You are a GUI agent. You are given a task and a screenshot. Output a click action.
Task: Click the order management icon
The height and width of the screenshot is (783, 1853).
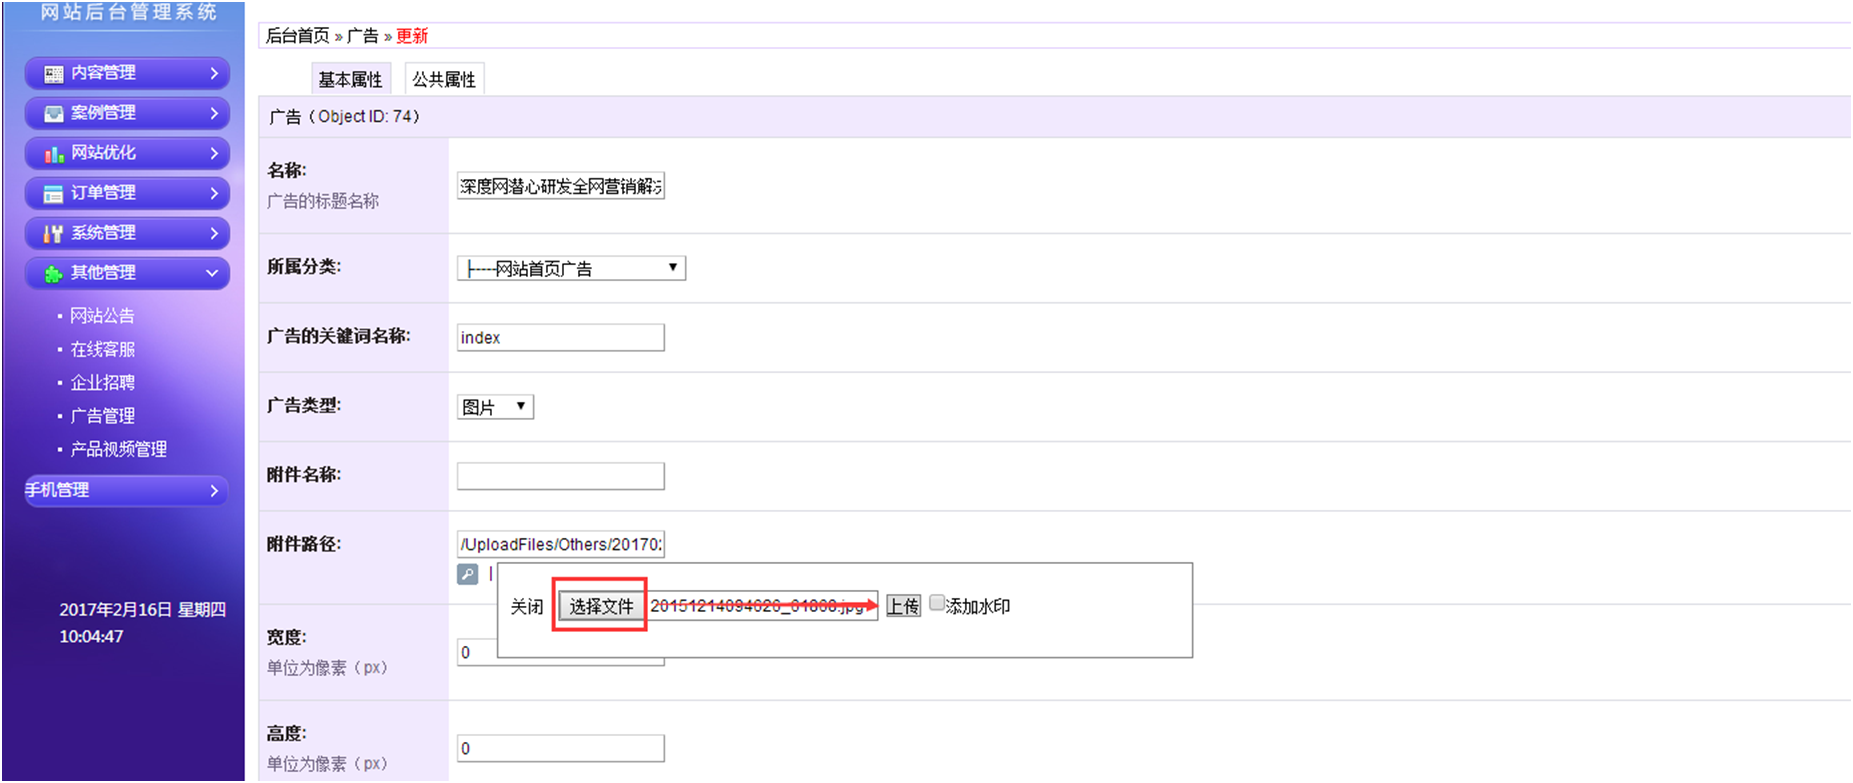(54, 194)
